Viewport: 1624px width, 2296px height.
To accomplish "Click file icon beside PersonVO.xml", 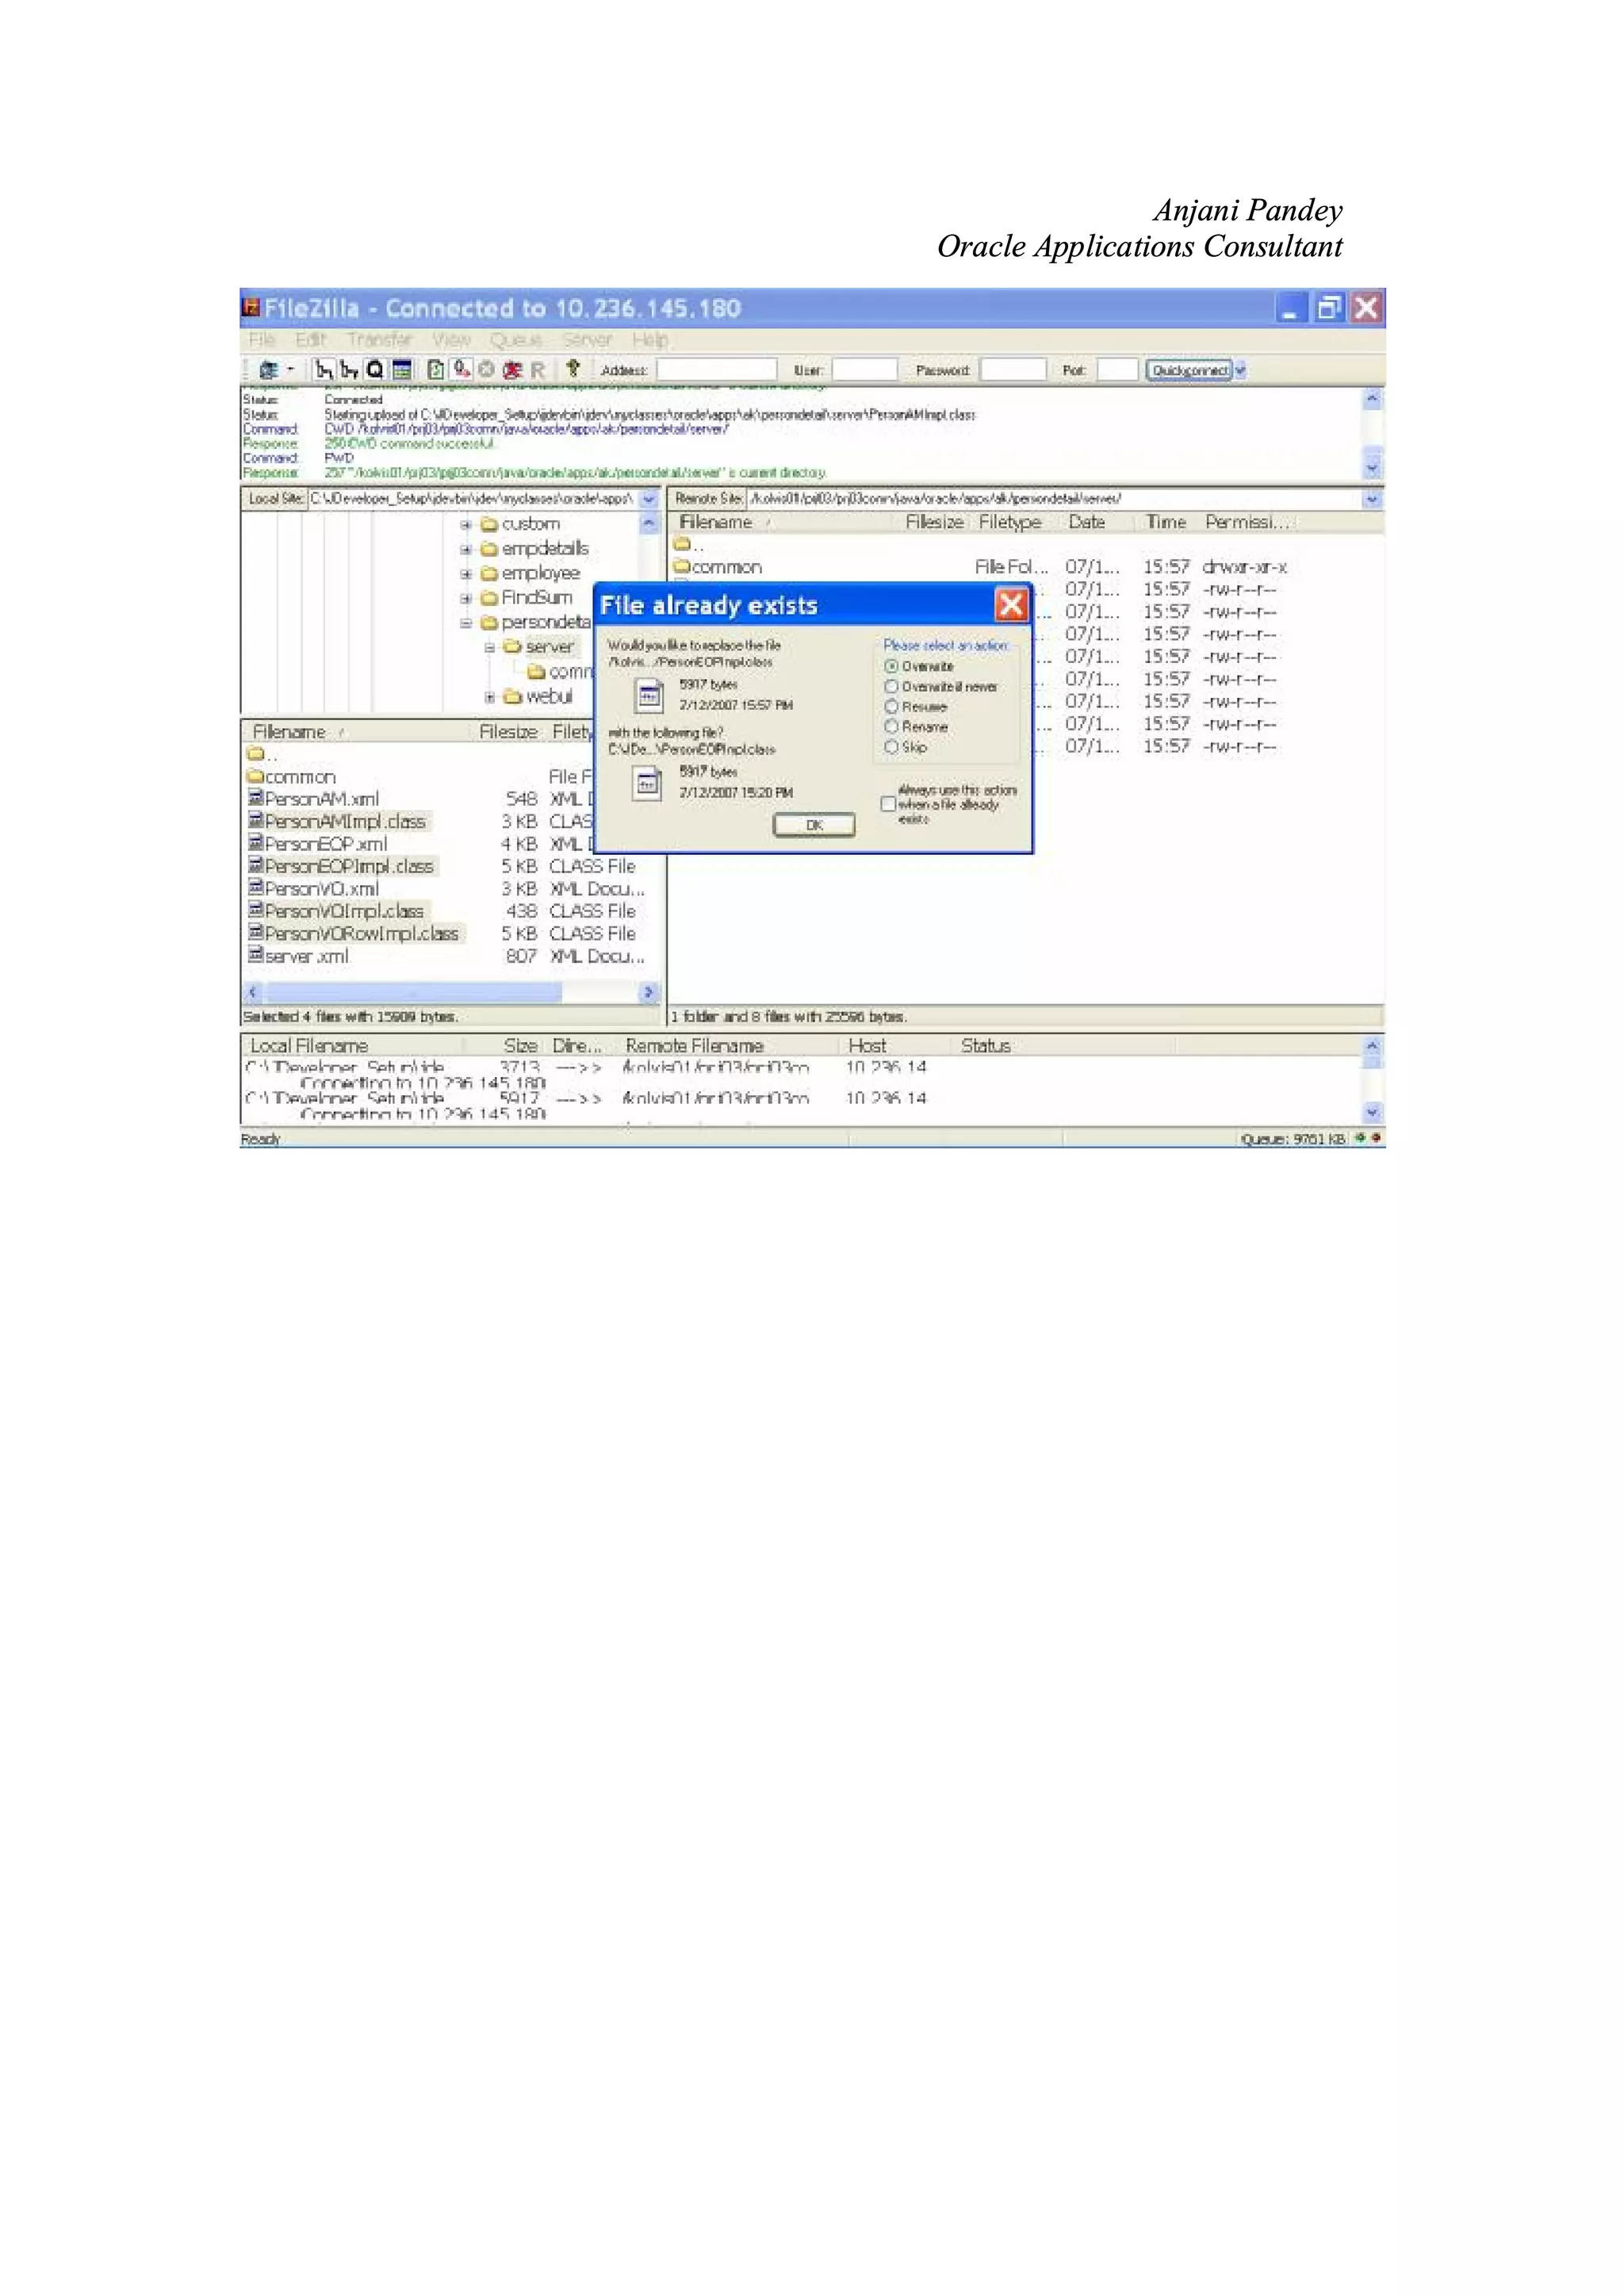I will point(256,888).
